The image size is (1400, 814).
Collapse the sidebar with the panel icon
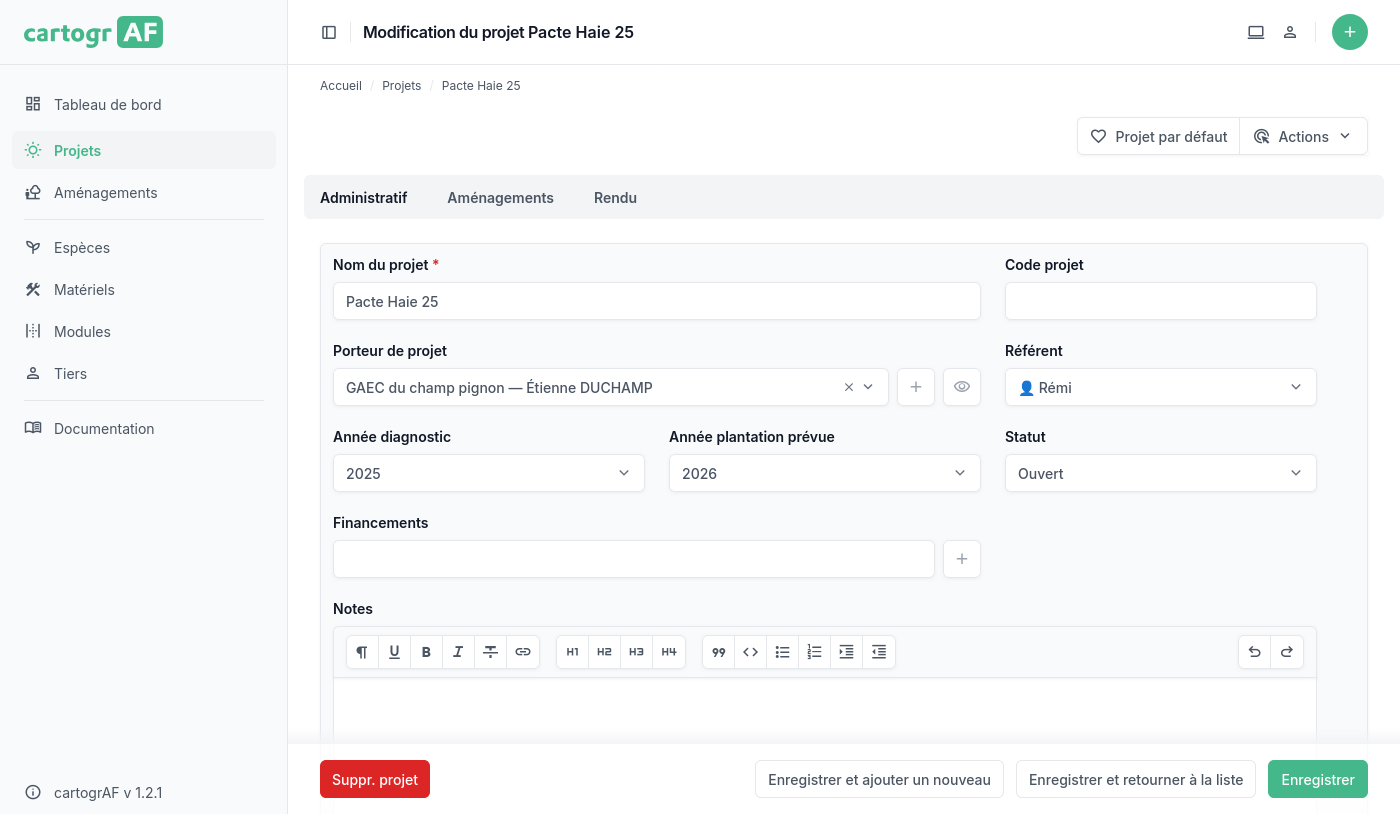pos(329,32)
